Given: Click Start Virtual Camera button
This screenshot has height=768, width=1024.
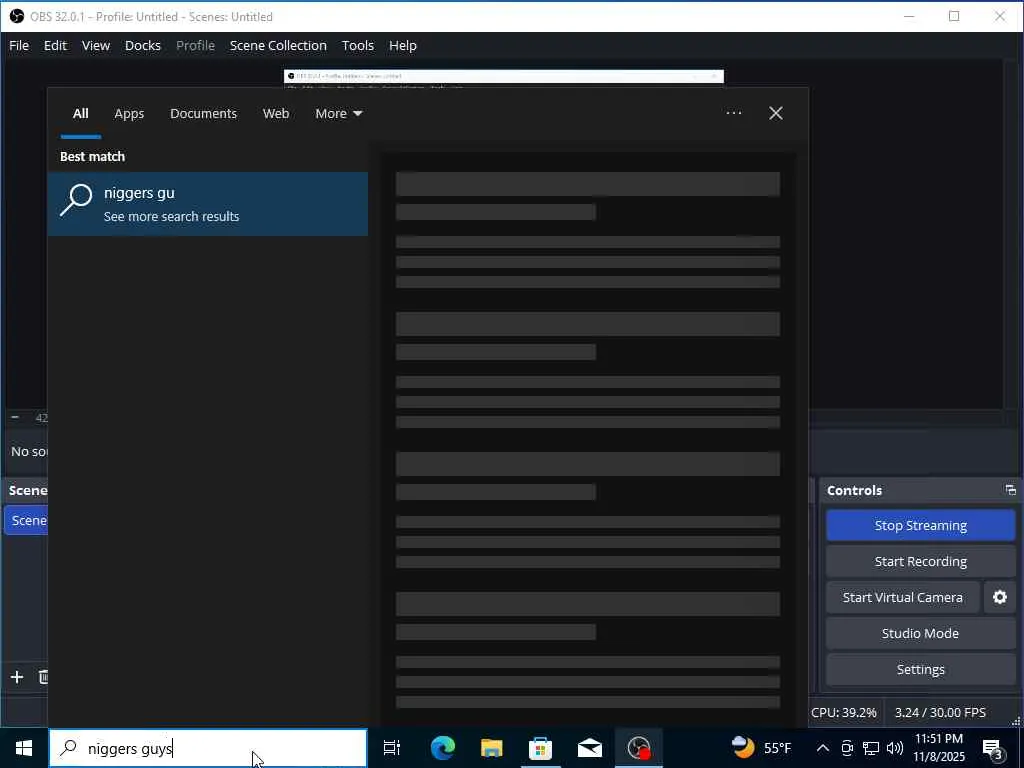Looking at the screenshot, I should pyautogui.click(x=903, y=598).
